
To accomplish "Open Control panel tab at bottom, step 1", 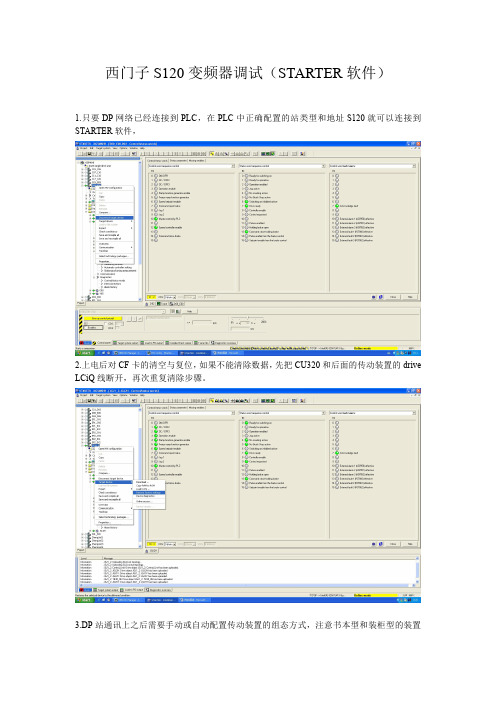I will 101,342.
